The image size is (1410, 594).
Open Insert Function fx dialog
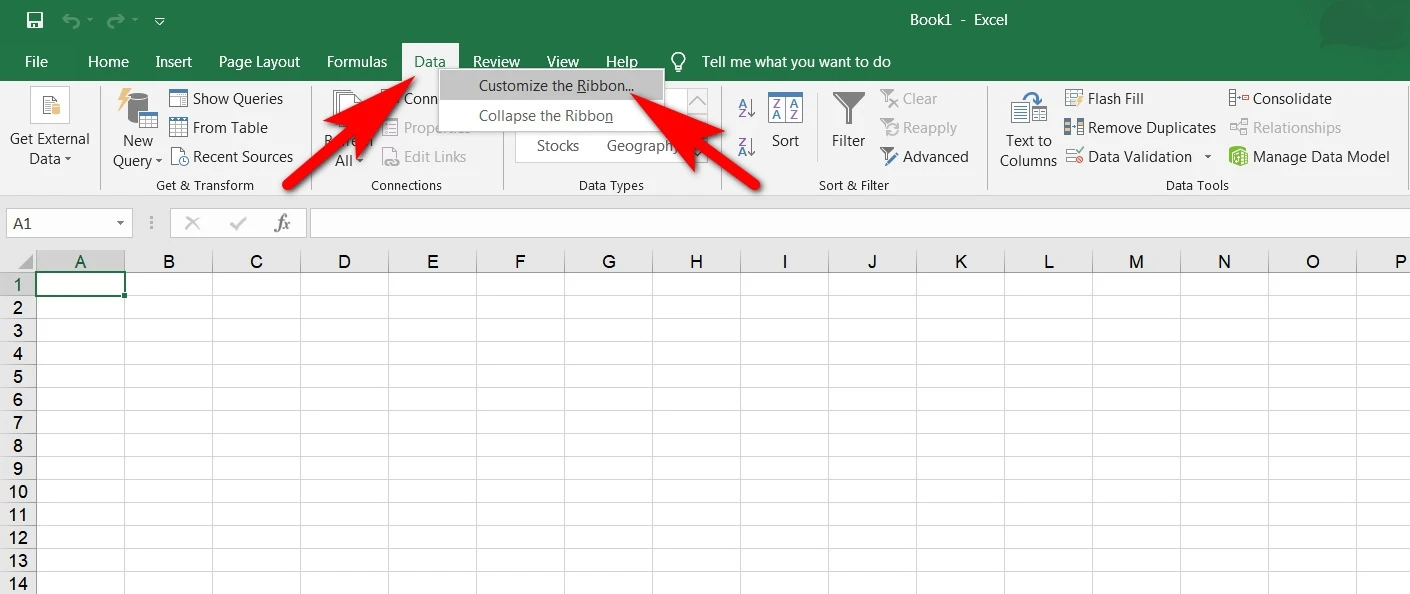click(x=283, y=224)
